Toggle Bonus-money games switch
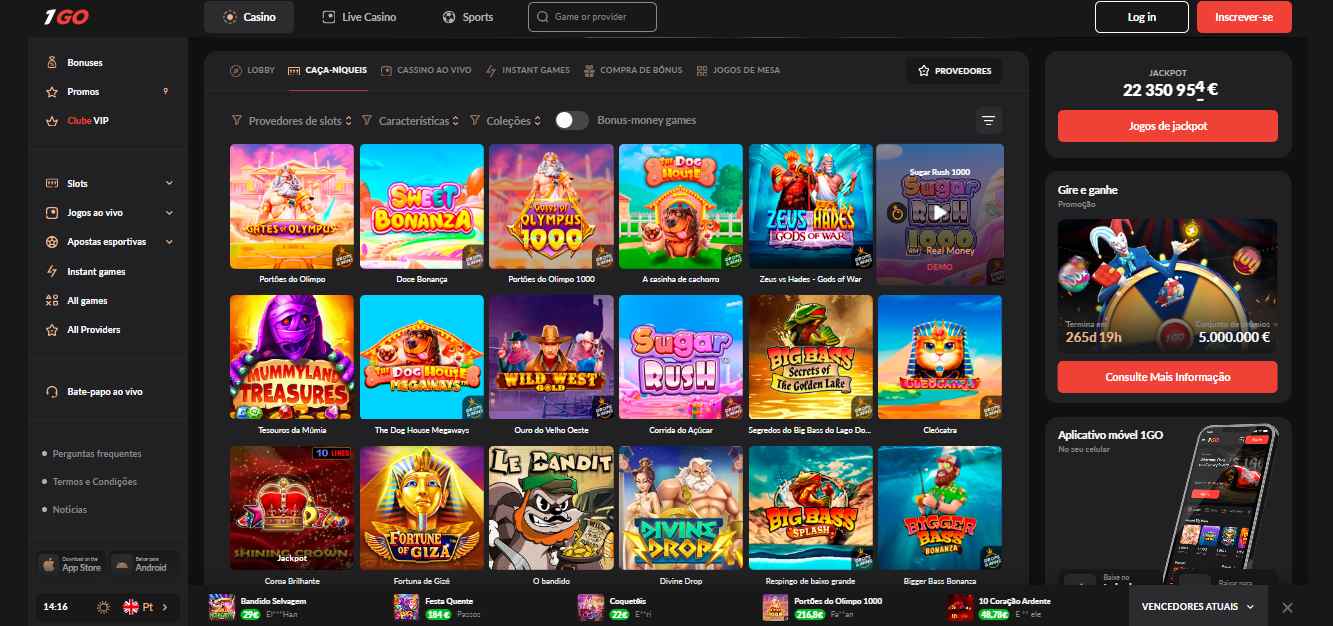 [572, 120]
